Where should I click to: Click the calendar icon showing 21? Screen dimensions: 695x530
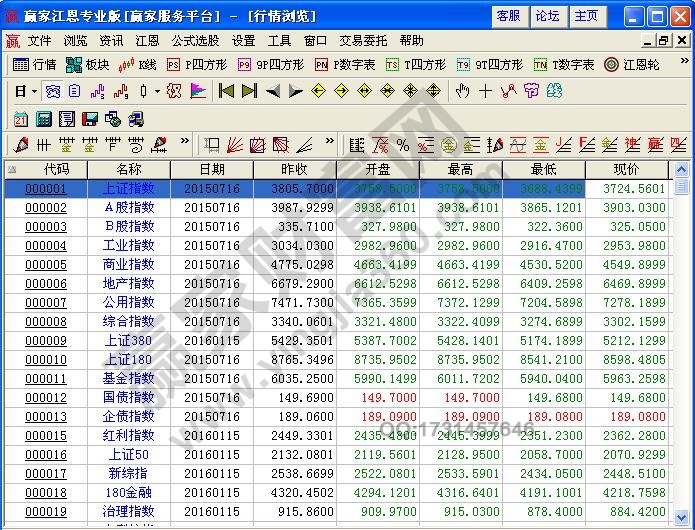(x=21, y=118)
